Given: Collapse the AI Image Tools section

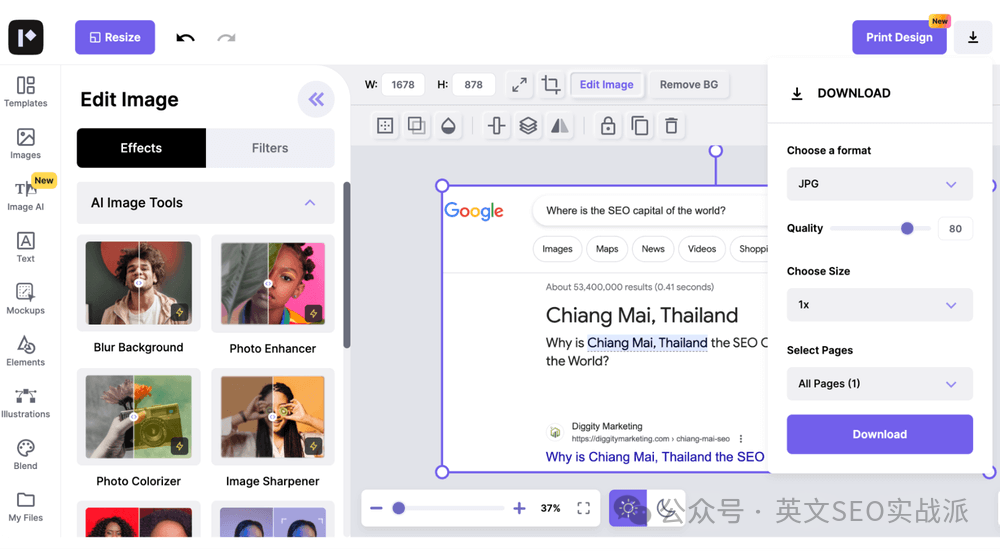Looking at the screenshot, I should point(310,203).
